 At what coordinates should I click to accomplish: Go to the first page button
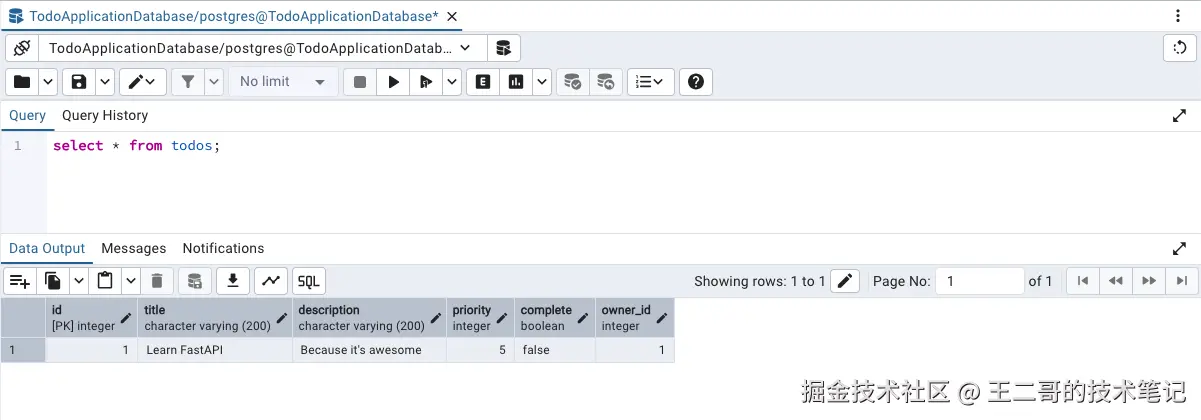click(1083, 281)
